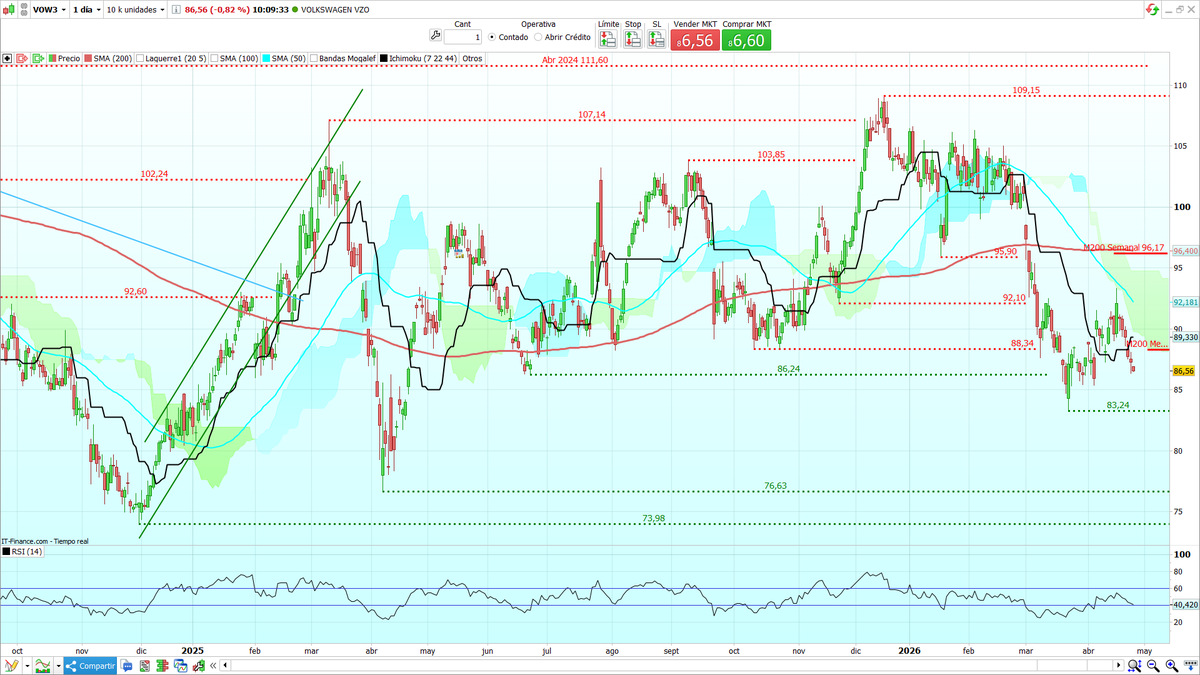Open the dropdown arrow beside the indicators icon

pos(58,665)
